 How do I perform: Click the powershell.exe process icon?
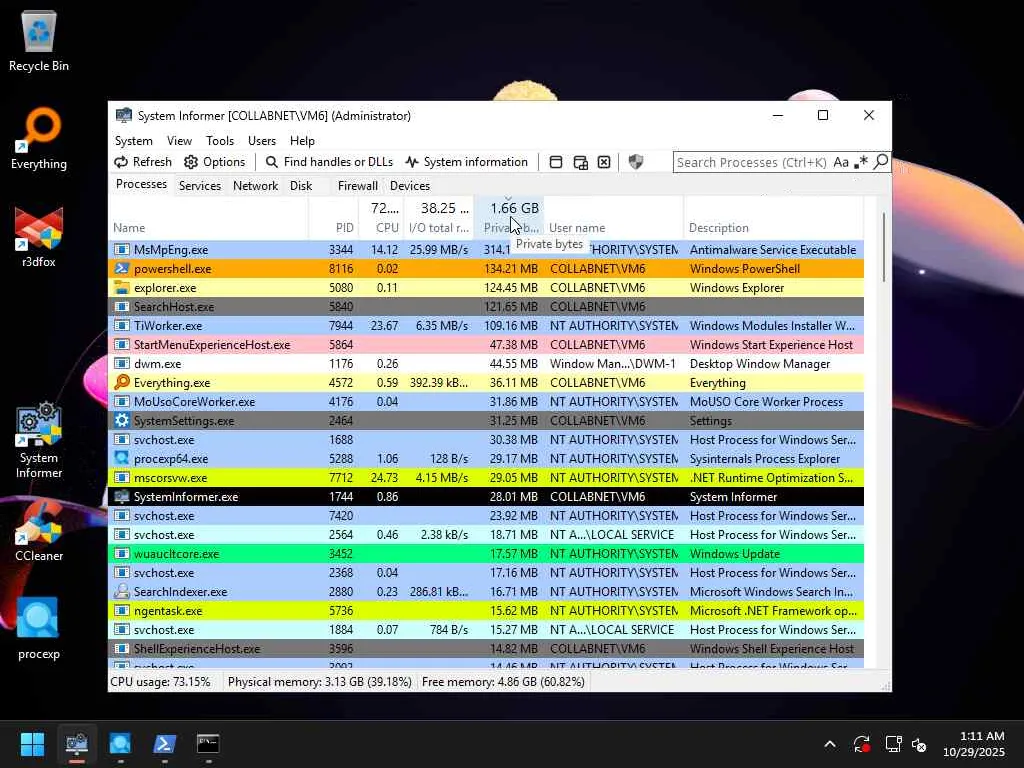121,268
